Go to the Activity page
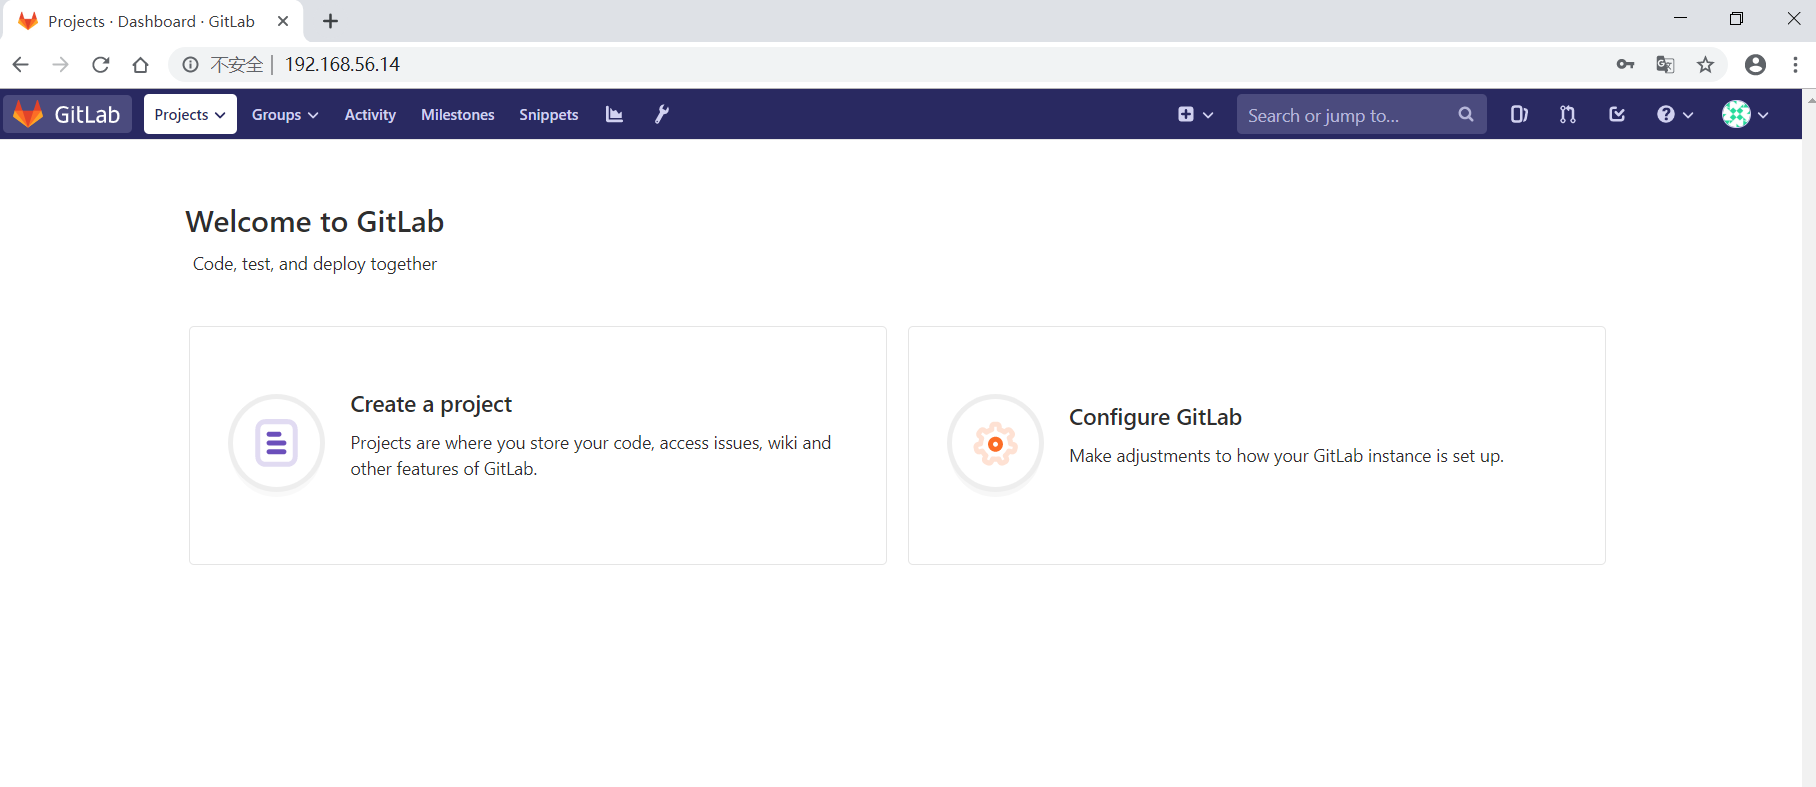Viewport: 1816px width, 787px height. pos(370,114)
